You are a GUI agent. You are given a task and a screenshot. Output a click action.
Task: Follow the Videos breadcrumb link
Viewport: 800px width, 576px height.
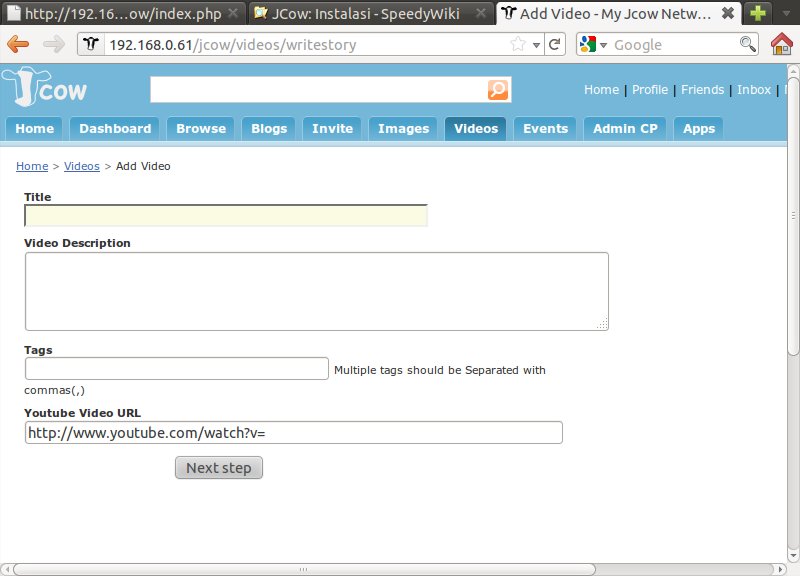point(82,166)
